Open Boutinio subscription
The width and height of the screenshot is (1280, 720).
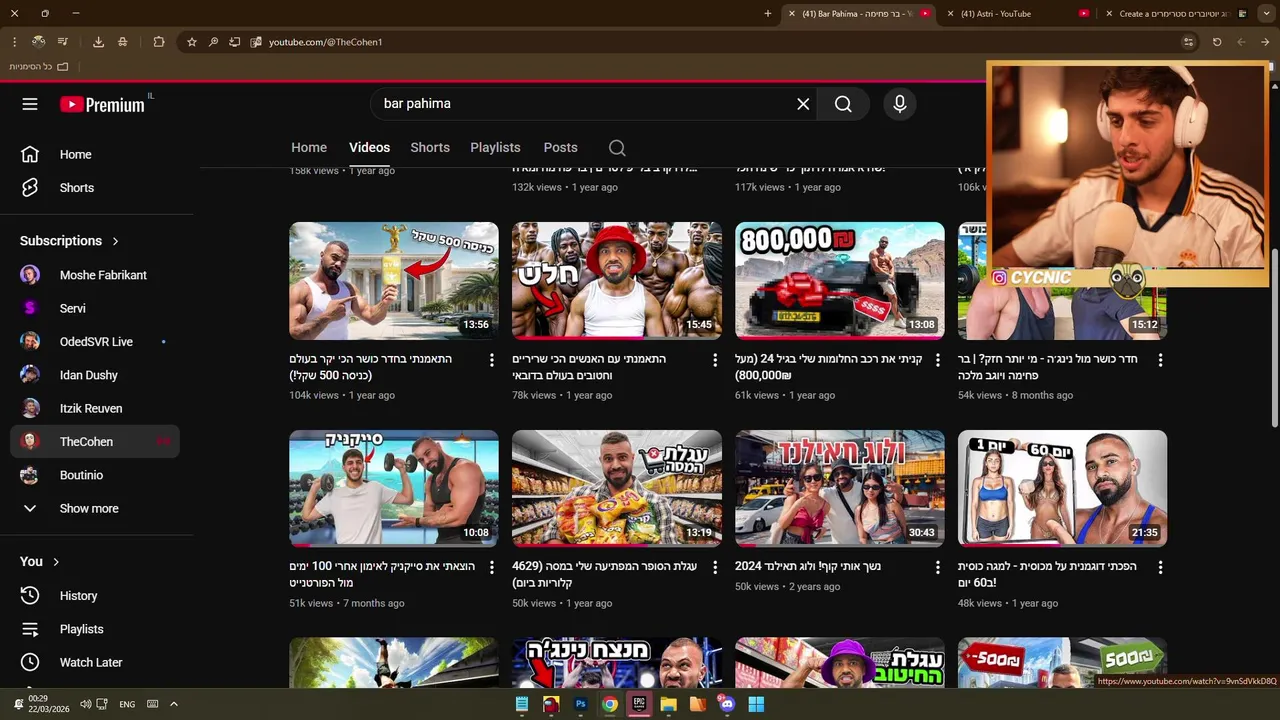[x=95, y=475]
